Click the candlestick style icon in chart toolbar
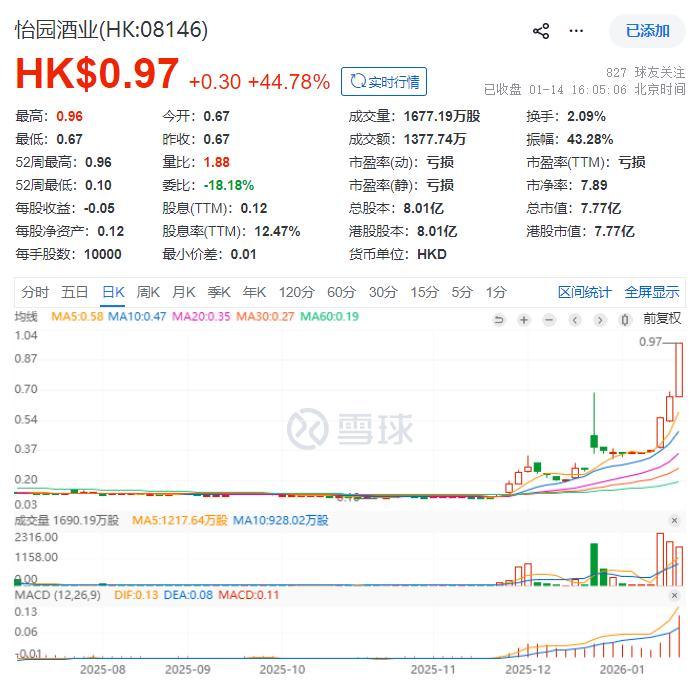 point(625,320)
